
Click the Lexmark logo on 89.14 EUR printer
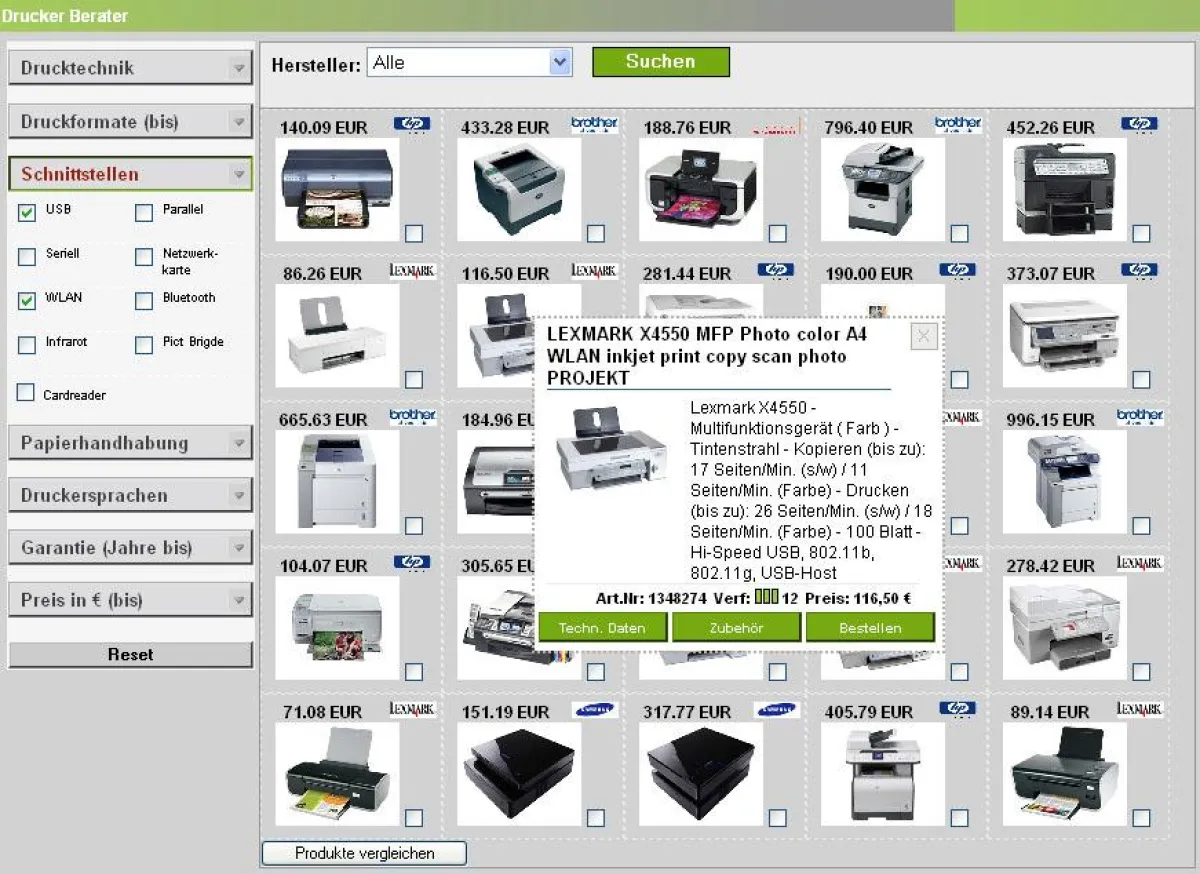click(1140, 709)
